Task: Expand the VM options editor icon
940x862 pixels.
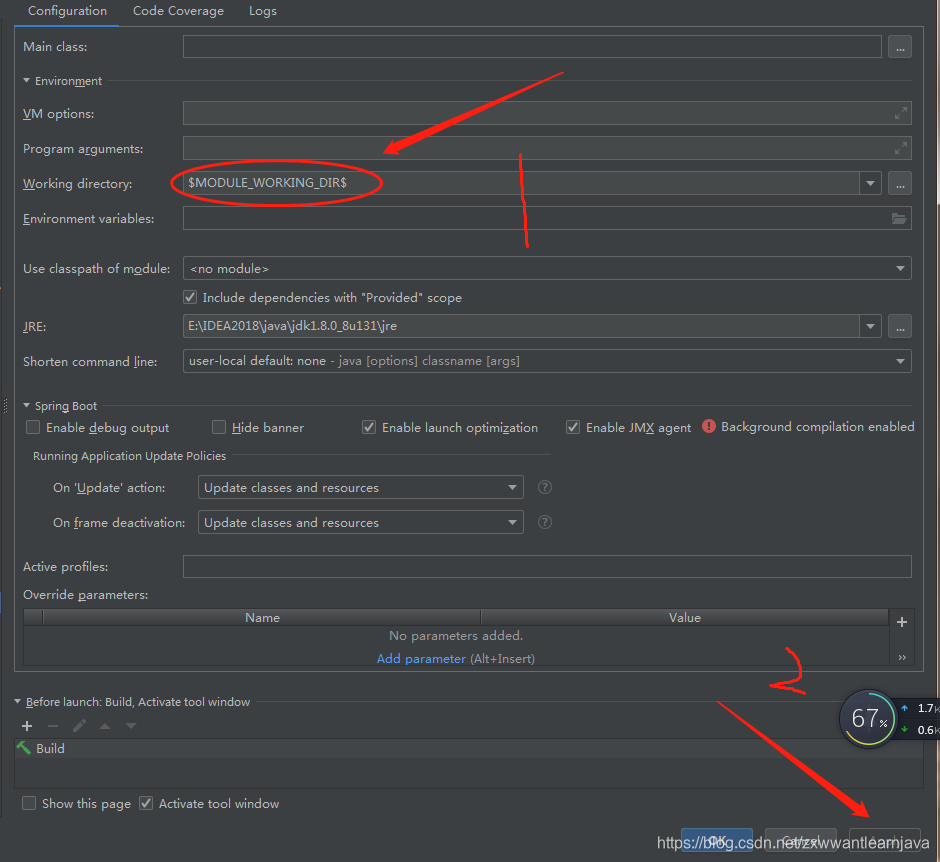Action: (900, 113)
